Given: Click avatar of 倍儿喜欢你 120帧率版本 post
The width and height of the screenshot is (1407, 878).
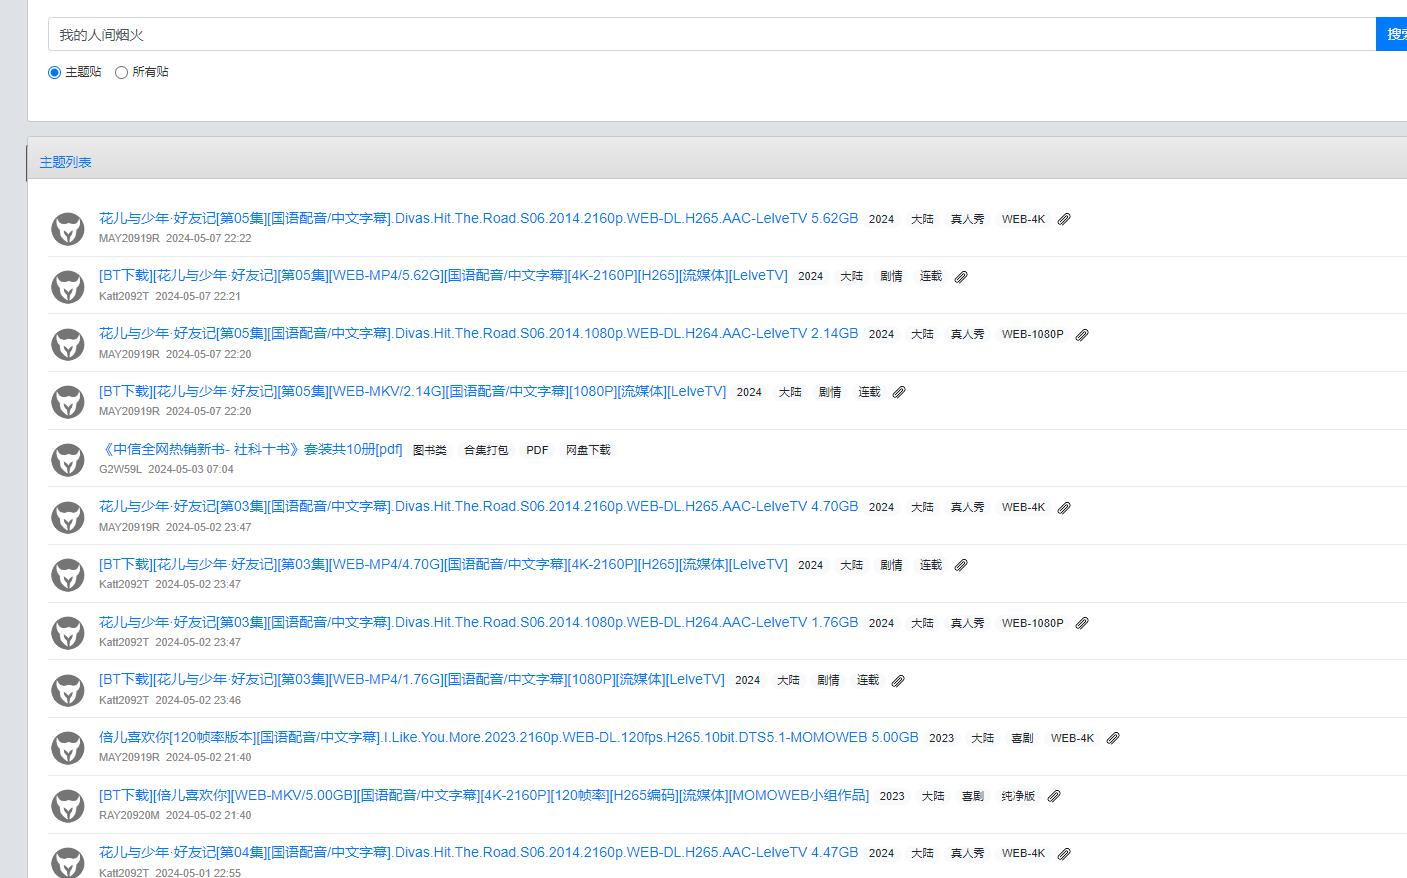Looking at the screenshot, I should tap(68, 748).
